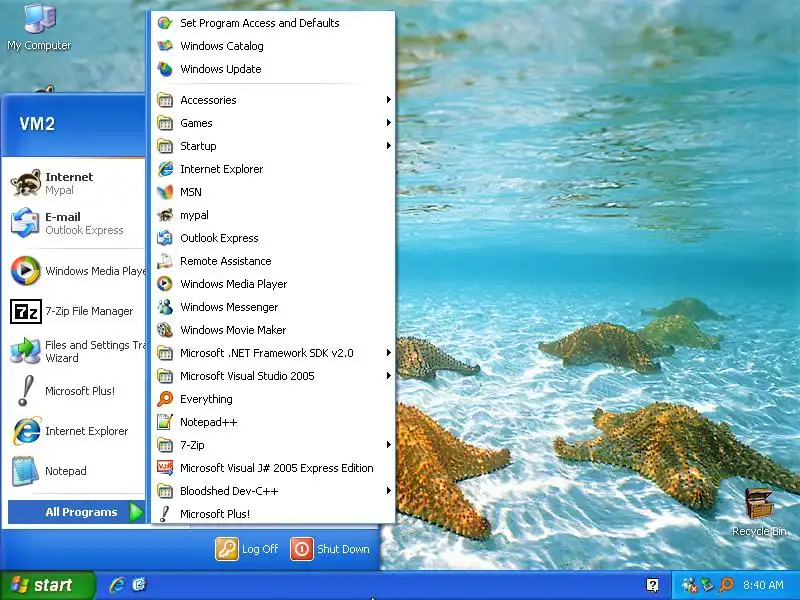Open Set Program Access and Defaults
The height and width of the screenshot is (600, 800).
(x=273, y=23)
